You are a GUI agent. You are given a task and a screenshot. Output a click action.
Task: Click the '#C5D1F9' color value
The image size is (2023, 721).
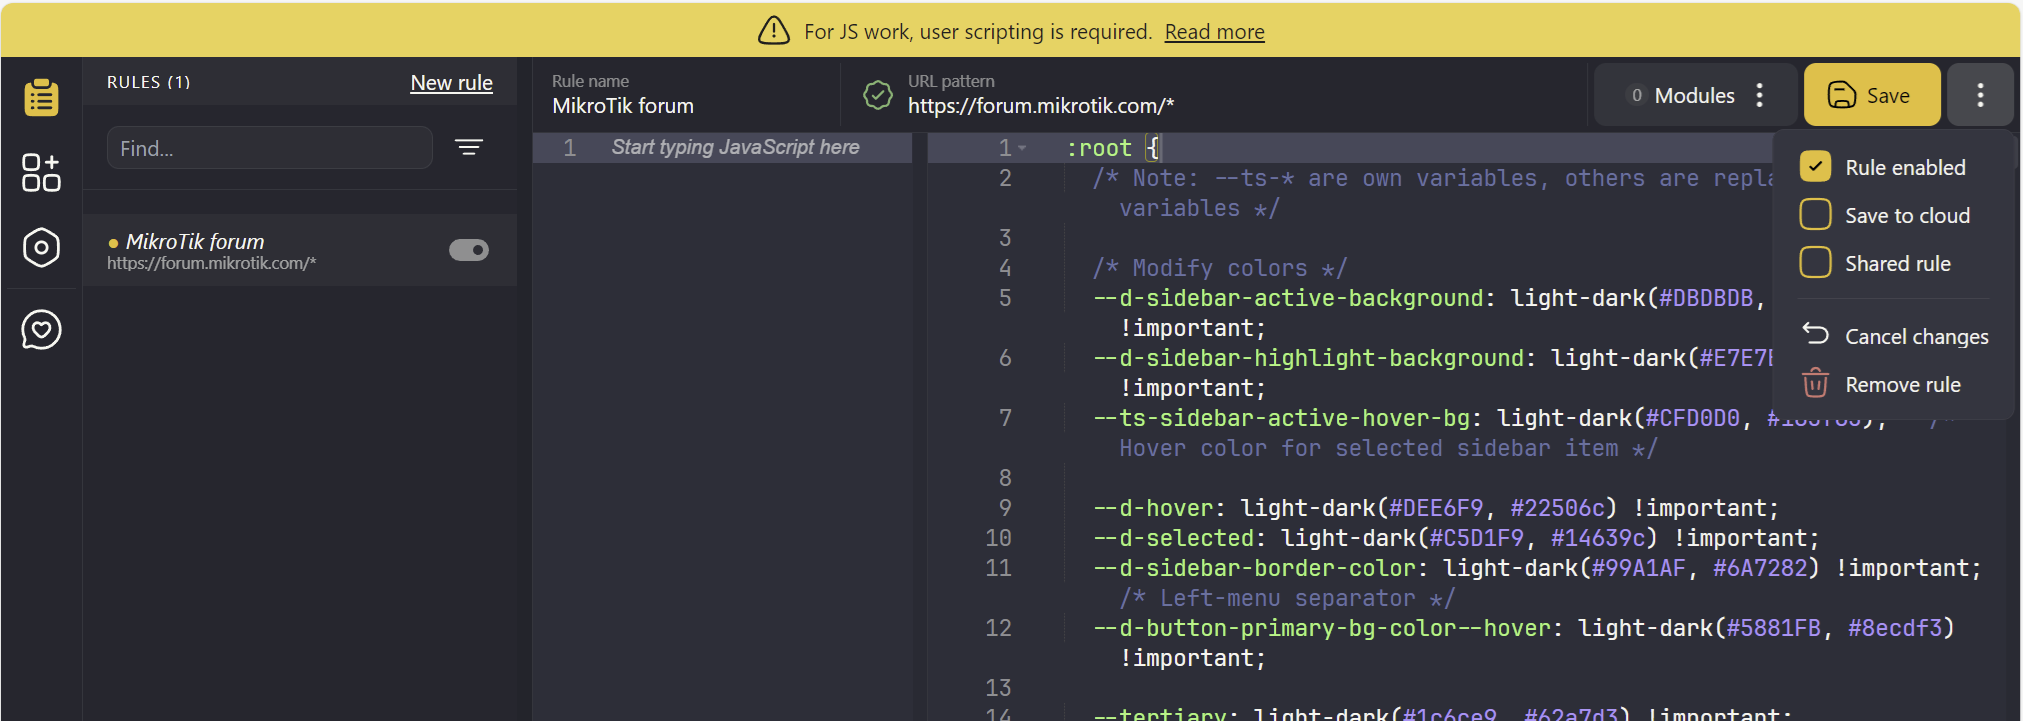[x=1476, y=538]
